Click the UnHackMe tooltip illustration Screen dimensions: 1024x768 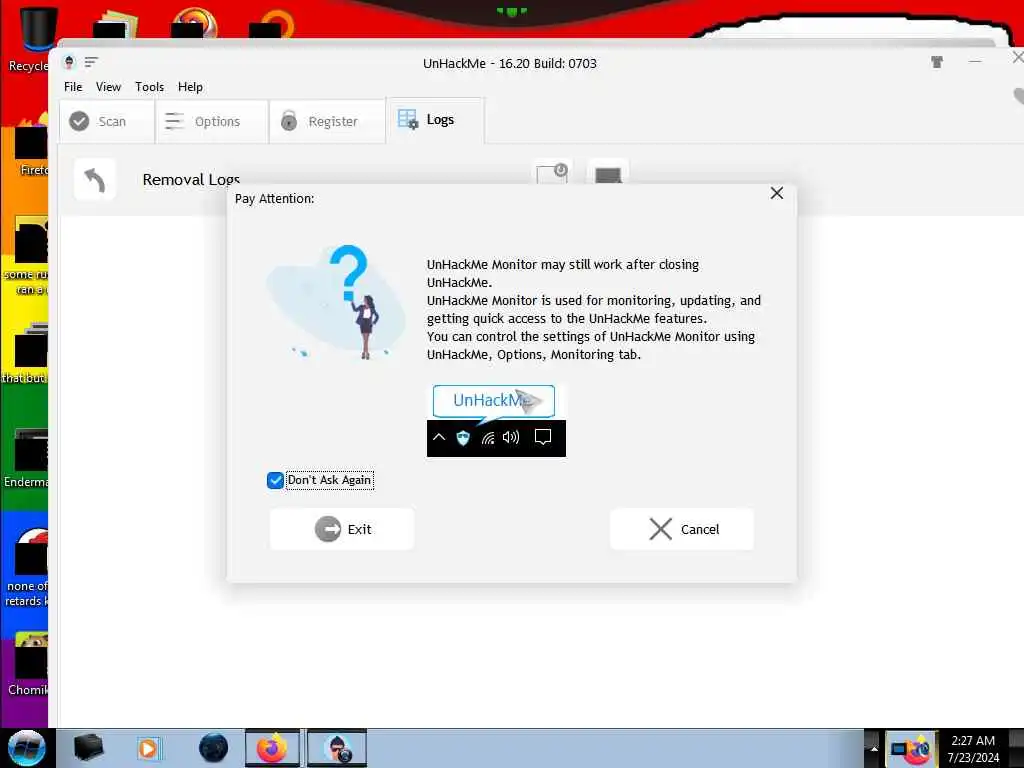(x=496, y=421)
